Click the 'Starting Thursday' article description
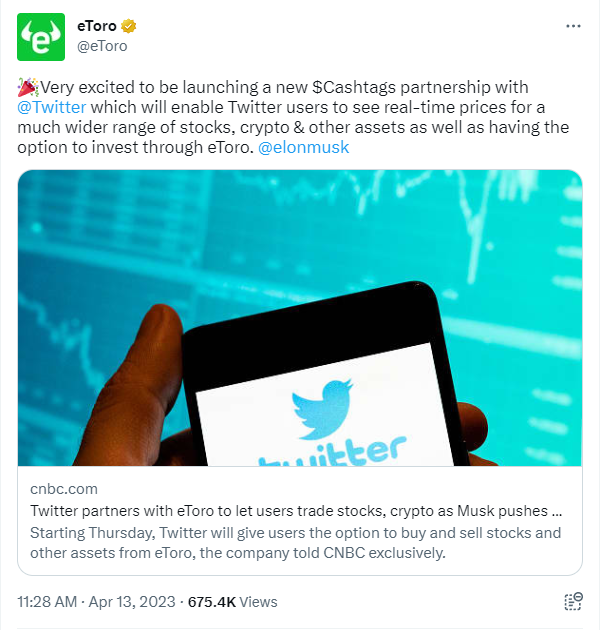Viewport: 600px width, 630px height. coord(295,543)
